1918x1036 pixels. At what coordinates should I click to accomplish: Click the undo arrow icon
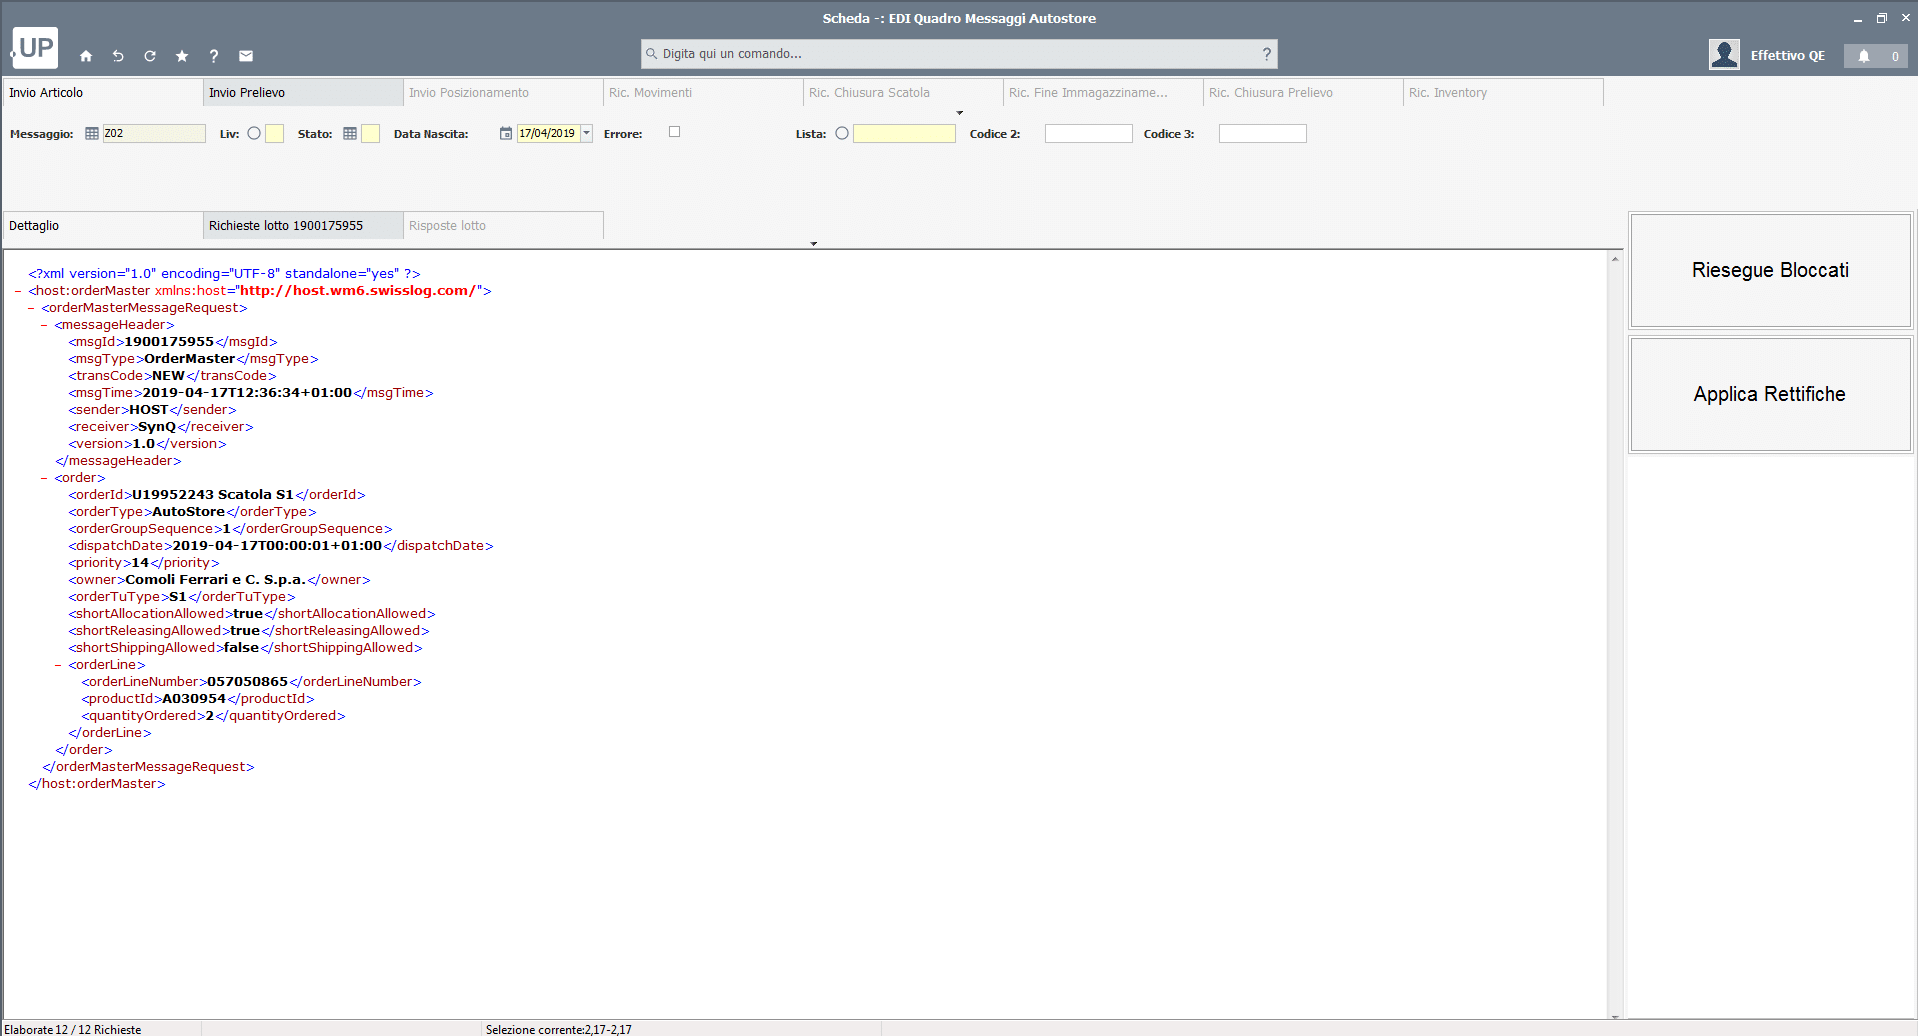[x=118, y=56]
